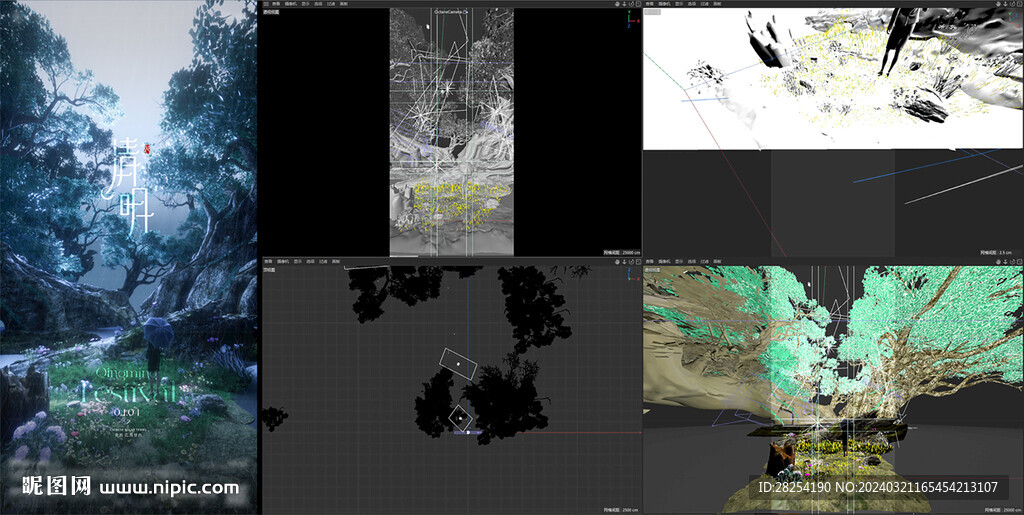Image resolution: width=1024 pixels, height=515 pixels.
Task: Click dolly-zoom icon in top-view silhouette viewport
Action: coord(624,261)
